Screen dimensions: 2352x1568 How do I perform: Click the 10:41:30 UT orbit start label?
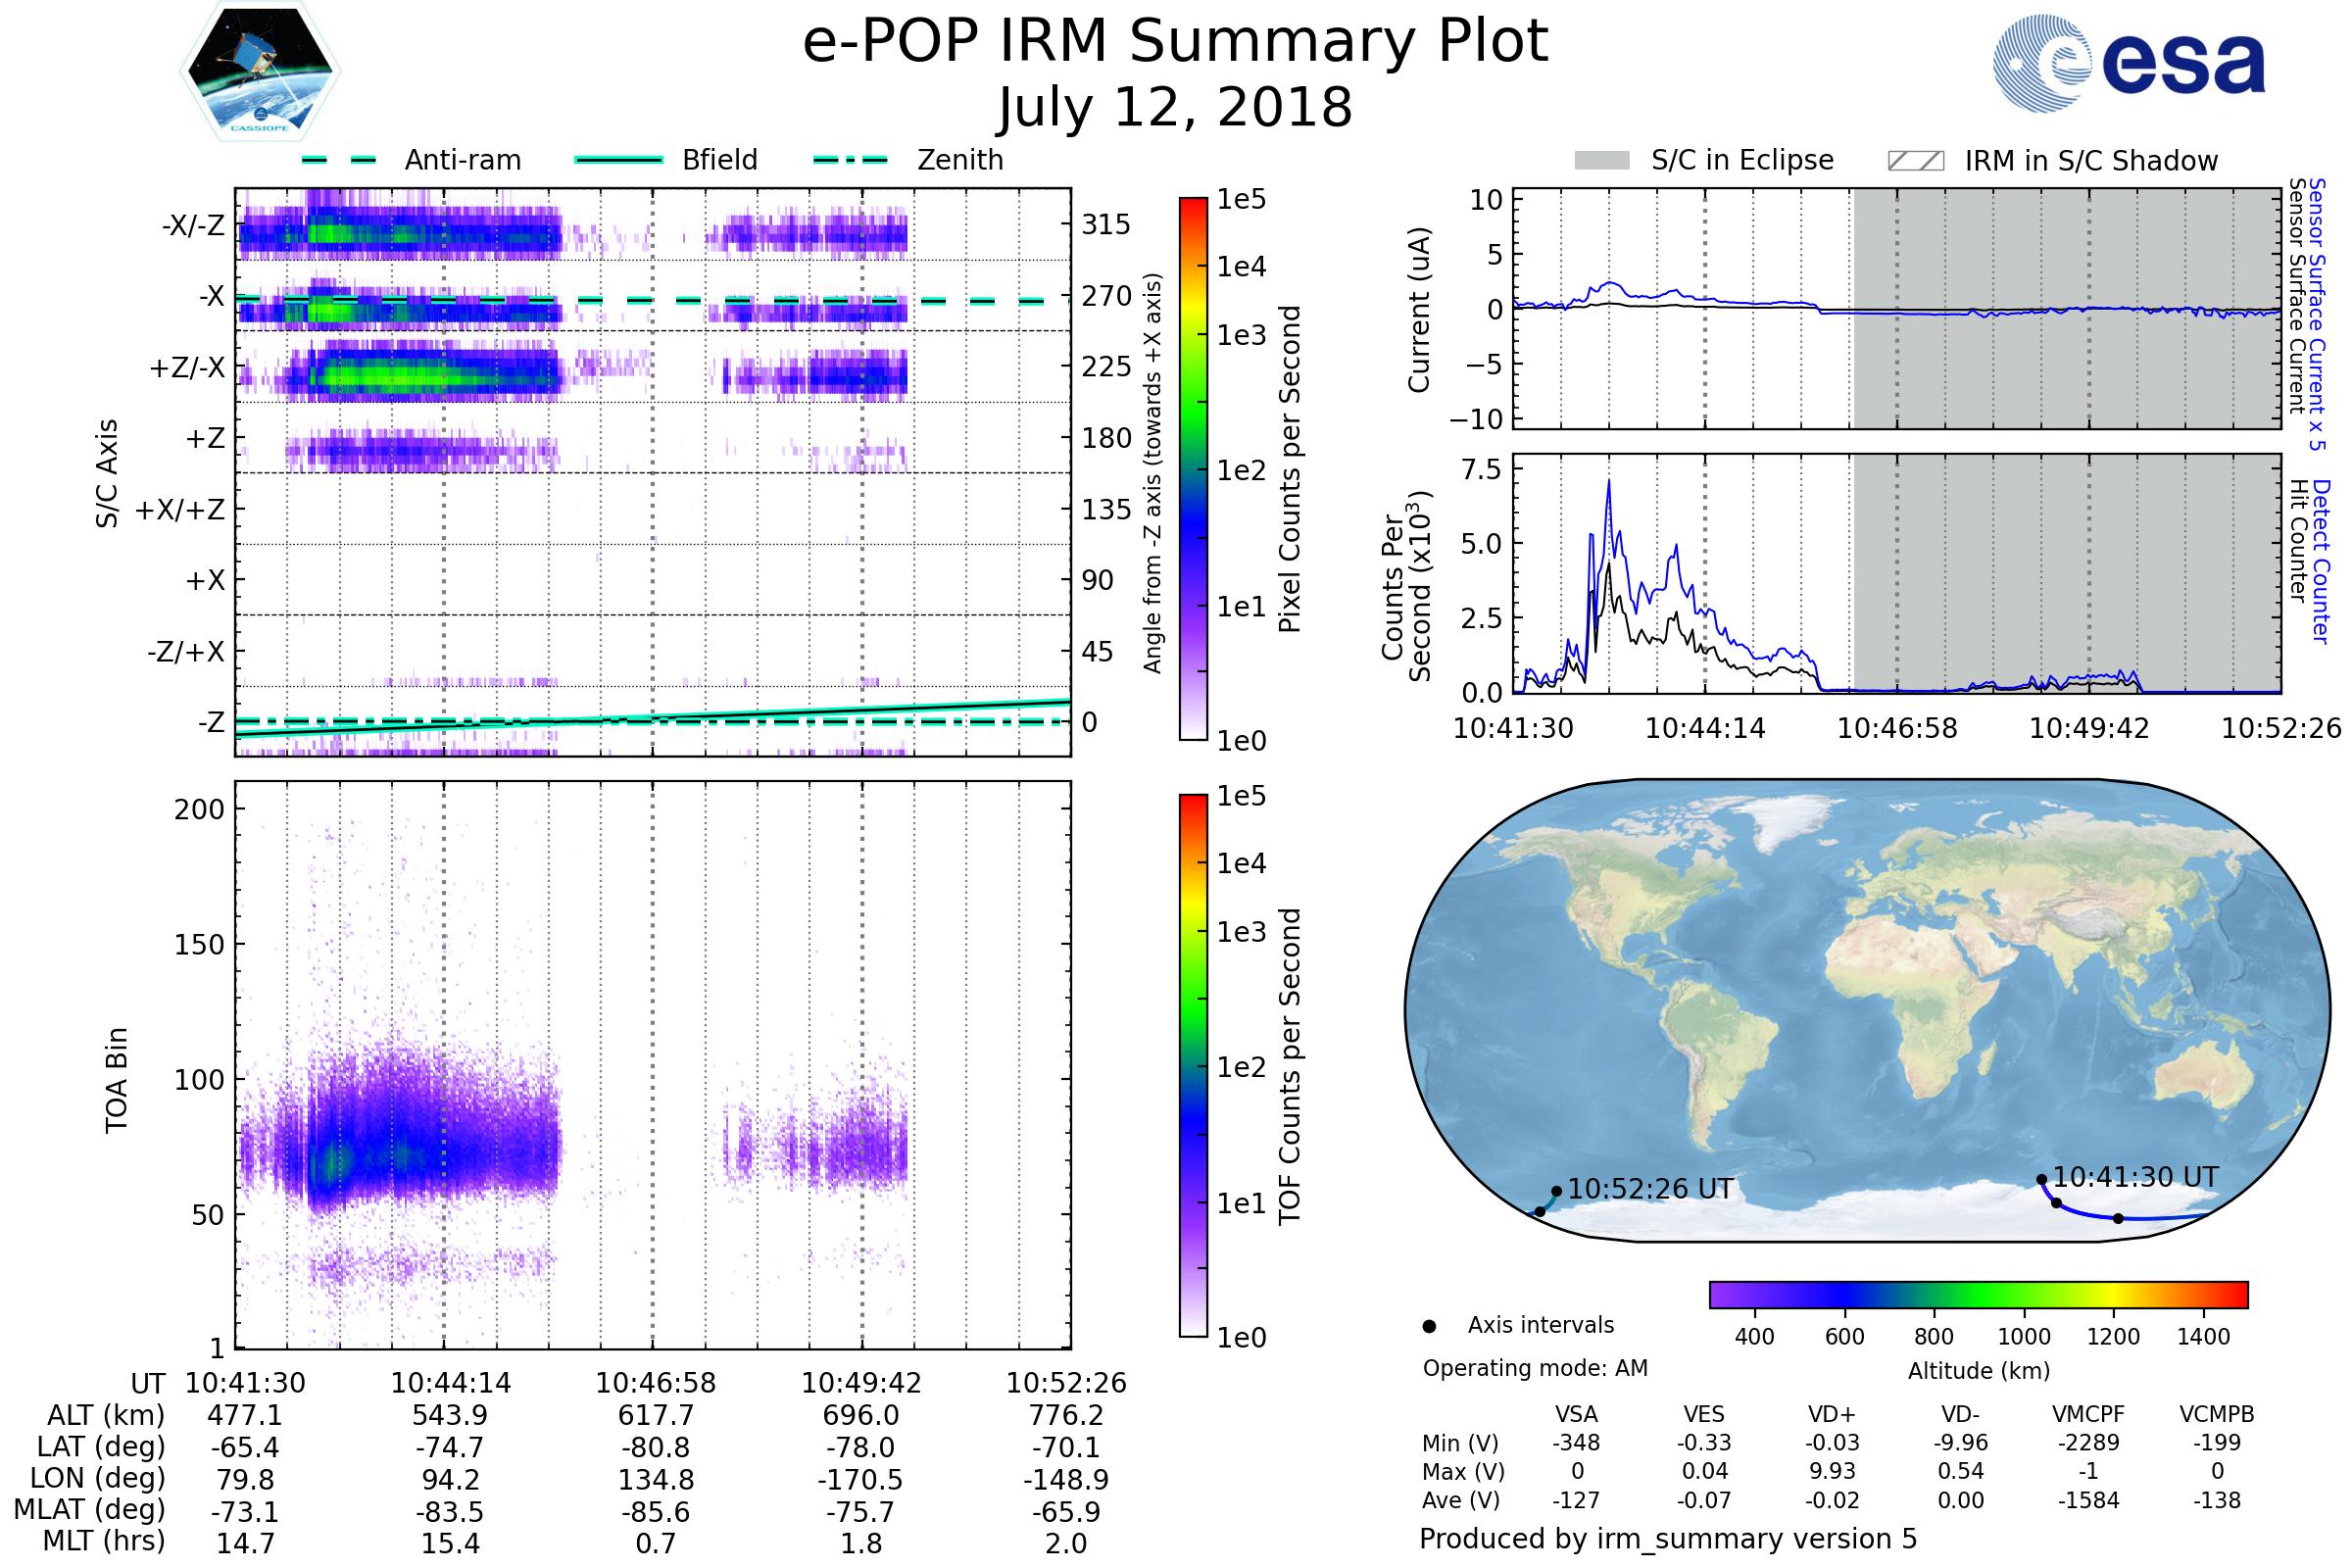click(x=2135, y=1177)
